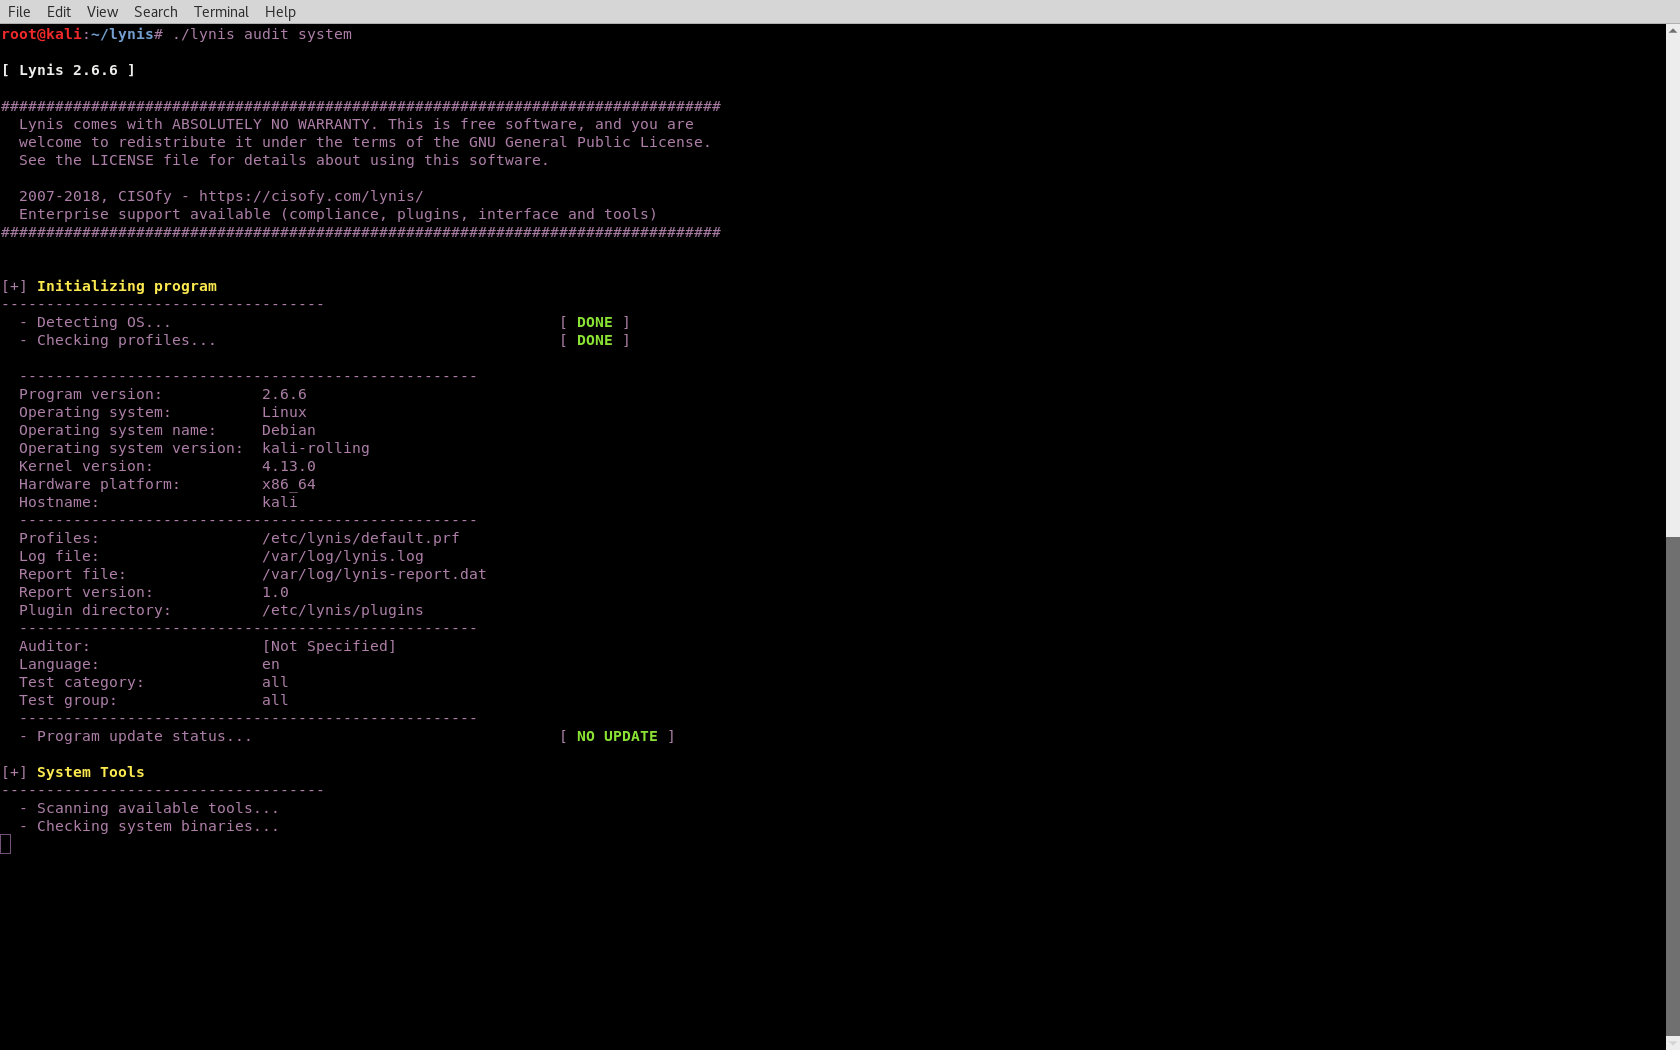
Task: Click the "/var/log/lynis.log" path
Action: tap(343, 556)
